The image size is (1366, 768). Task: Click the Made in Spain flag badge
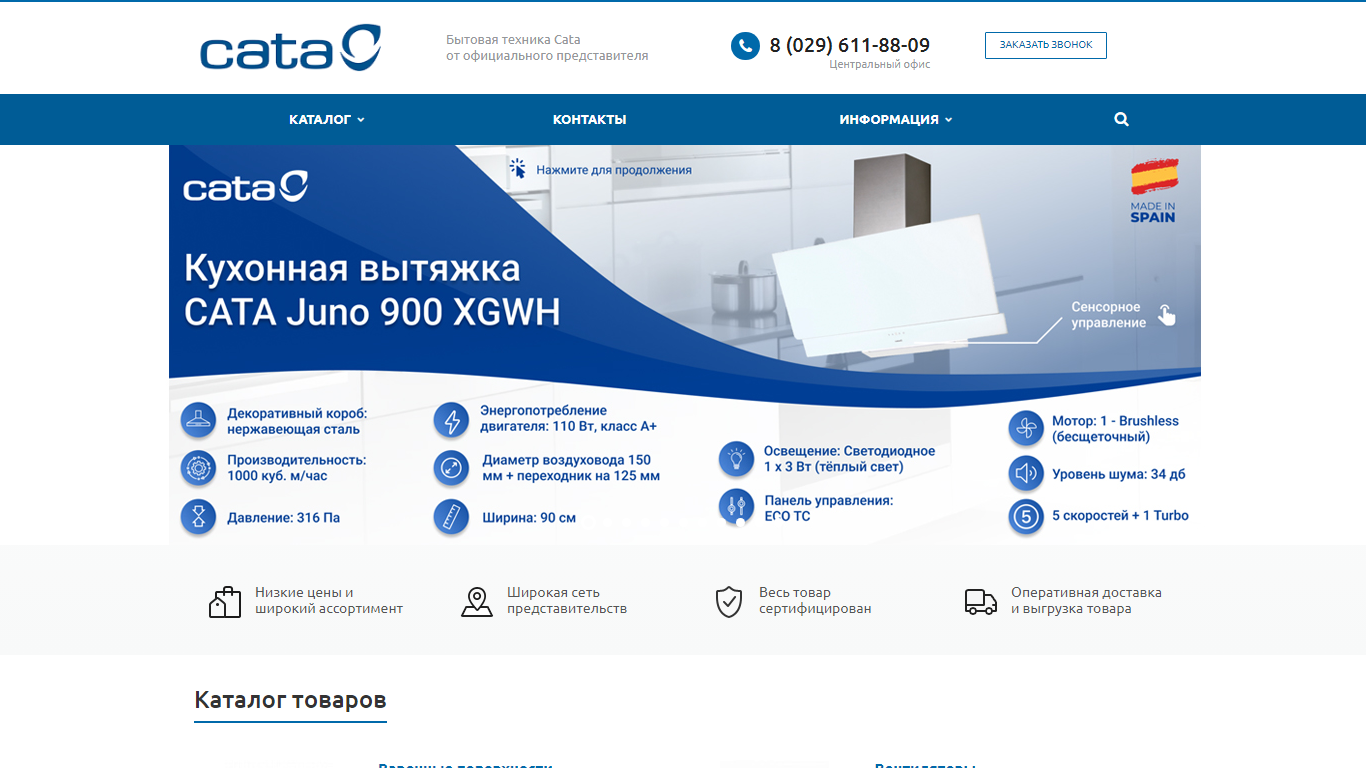[1154, 191]
